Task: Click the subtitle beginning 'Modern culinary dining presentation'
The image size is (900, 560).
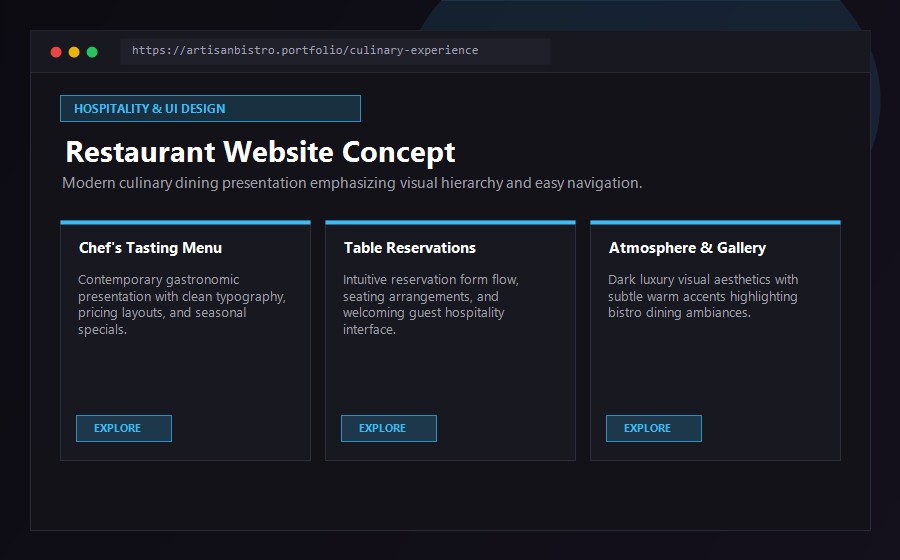Action: coord(352,183)
